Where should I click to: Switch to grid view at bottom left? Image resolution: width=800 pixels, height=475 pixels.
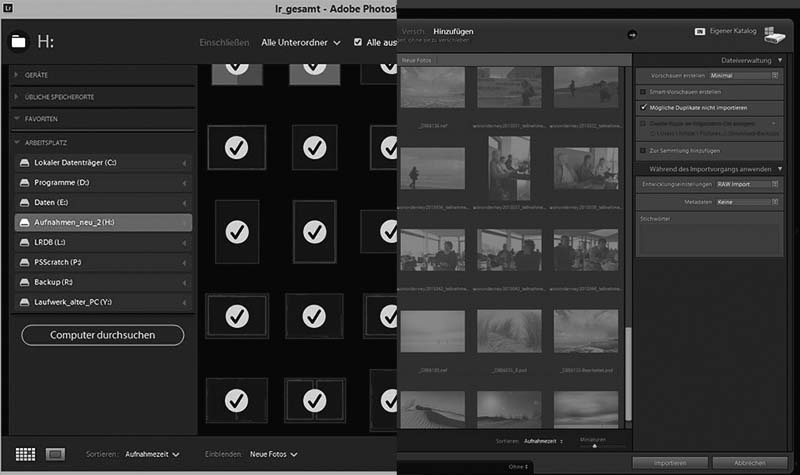25,454
